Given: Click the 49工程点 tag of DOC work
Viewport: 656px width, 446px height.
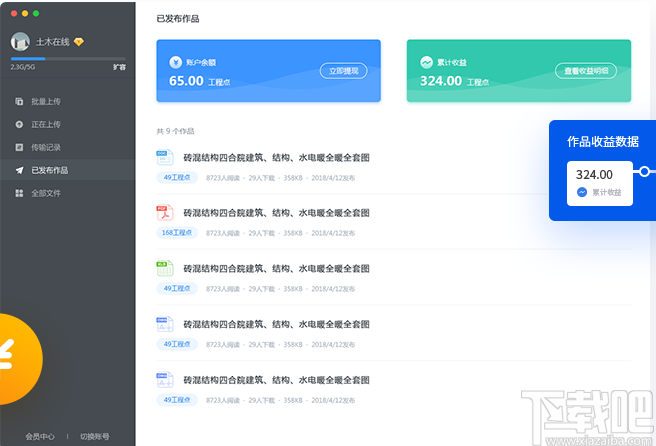Looking at the screenshot, I should pyautogui.click(x=177, y=177).
